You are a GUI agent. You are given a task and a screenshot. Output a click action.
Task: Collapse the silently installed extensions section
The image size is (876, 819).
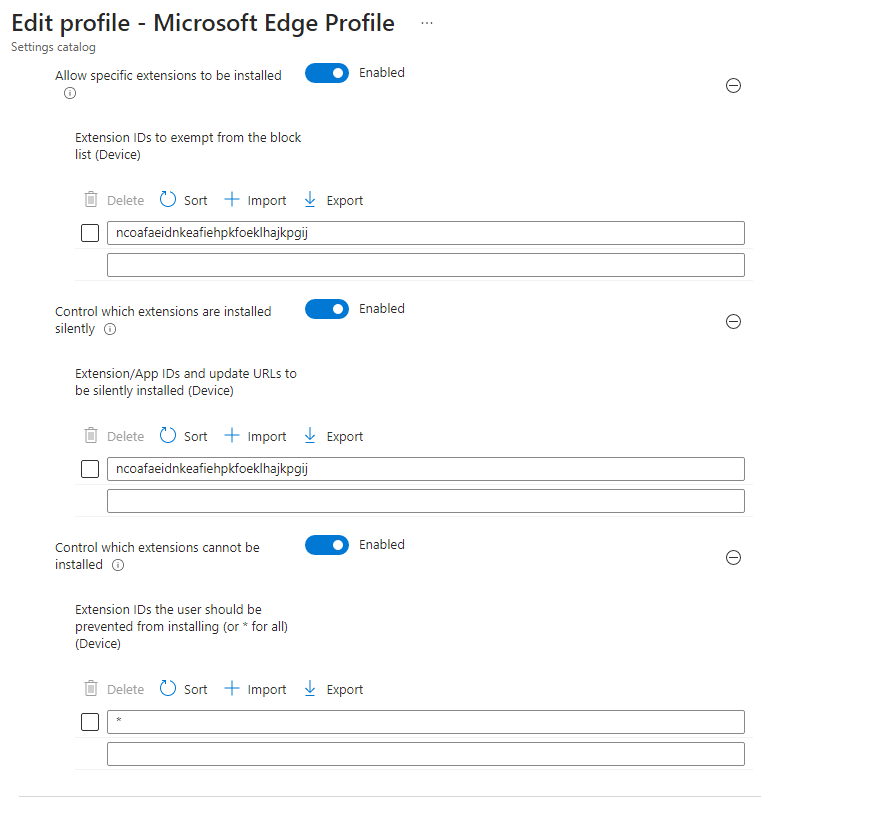pos(733,322)
